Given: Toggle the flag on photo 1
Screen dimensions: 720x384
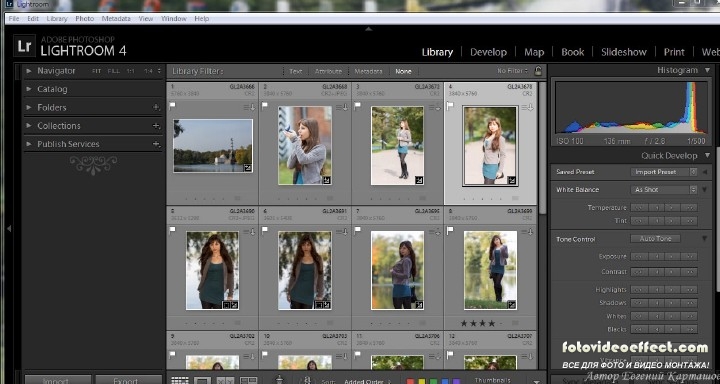Looking at the screenshot, I should (173, 107).
